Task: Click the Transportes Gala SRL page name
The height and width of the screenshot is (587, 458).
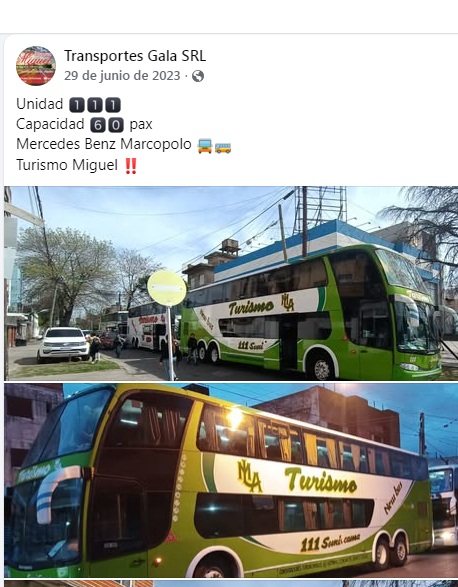Action: pos(135,56)
